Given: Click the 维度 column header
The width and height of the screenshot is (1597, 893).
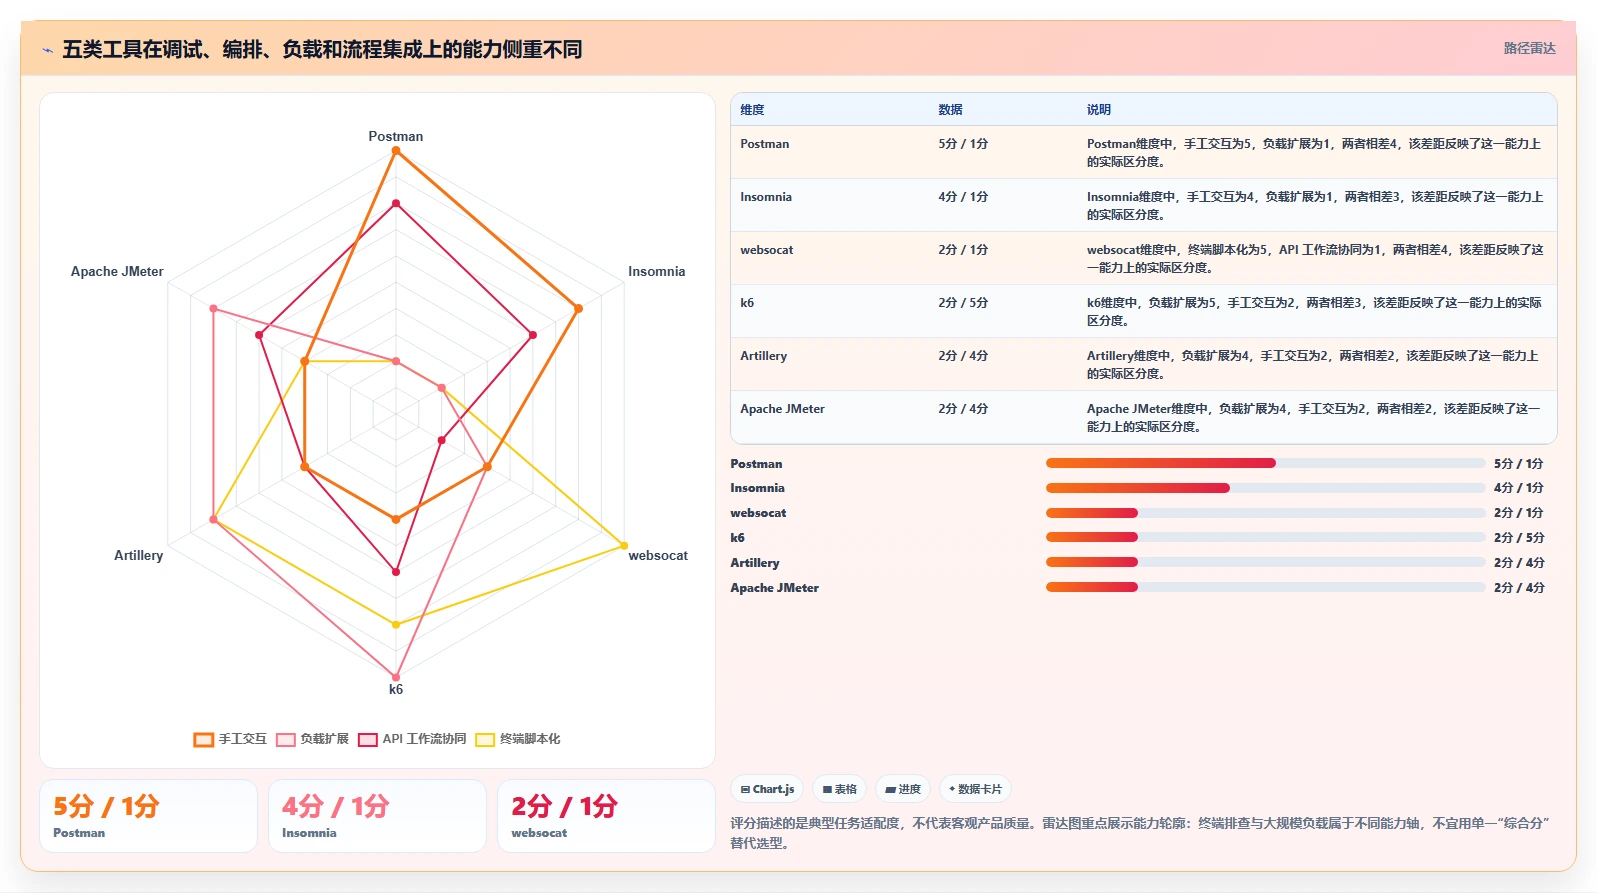Looking at the screenshot, I should pos(752,110).
